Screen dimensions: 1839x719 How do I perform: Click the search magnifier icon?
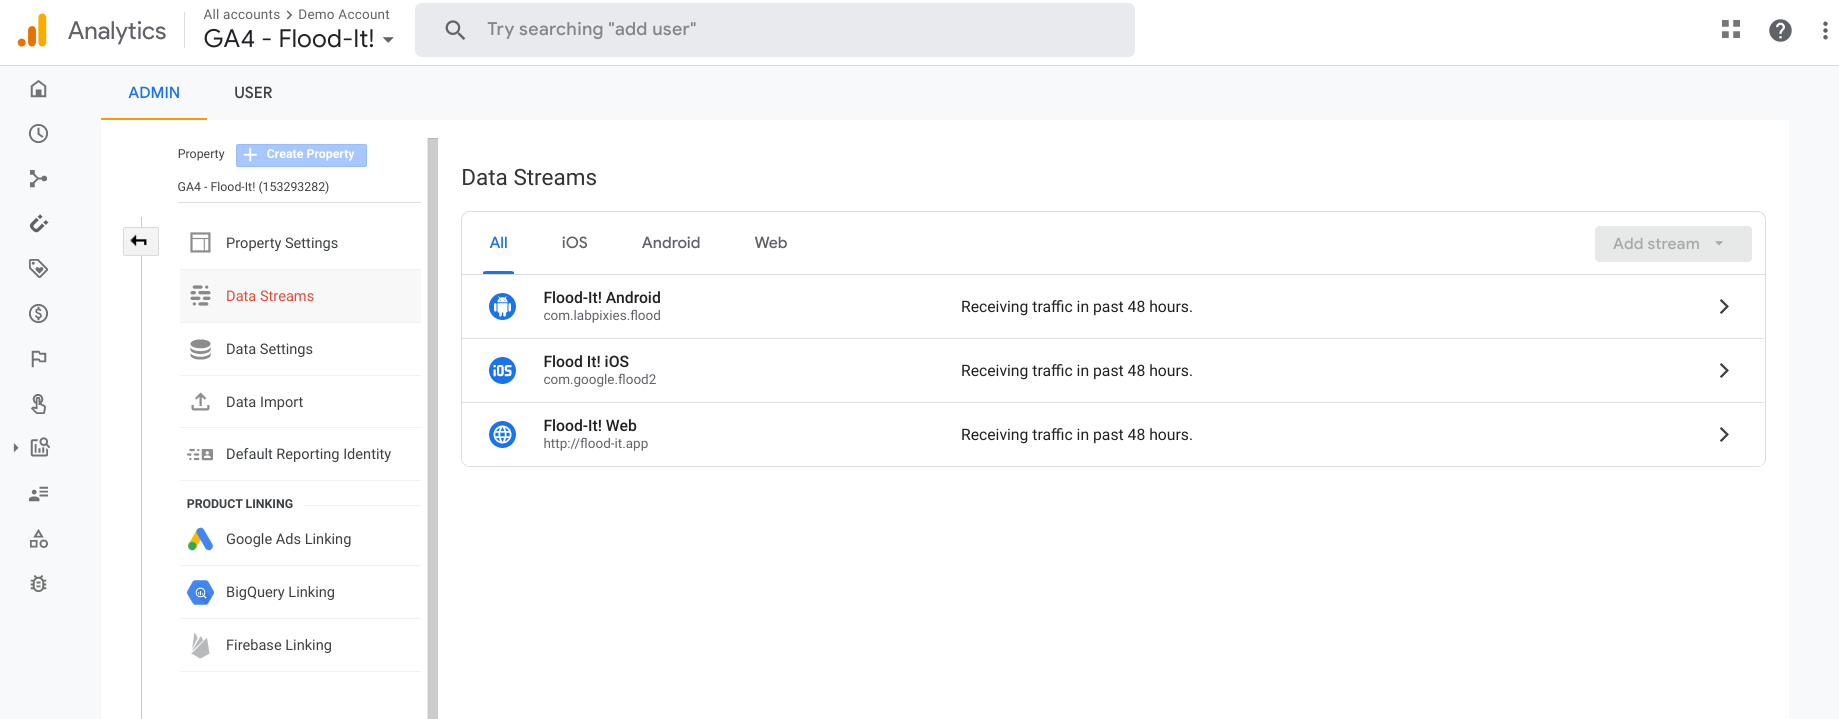point(455,30)
